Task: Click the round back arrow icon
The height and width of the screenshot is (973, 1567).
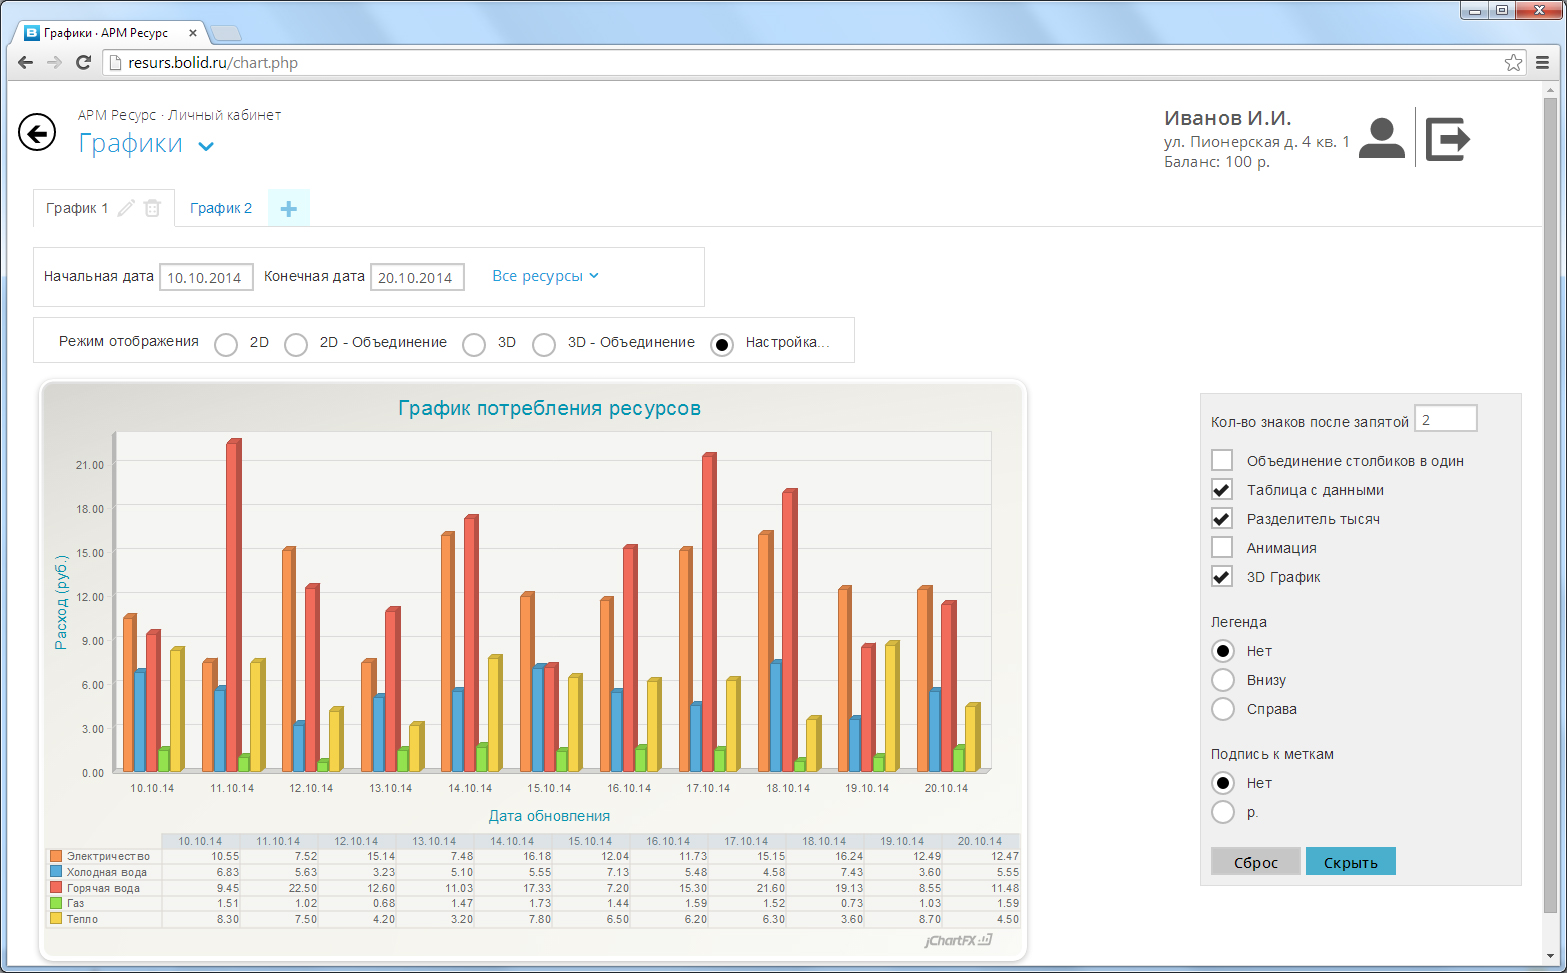Action: pos(37,132)
